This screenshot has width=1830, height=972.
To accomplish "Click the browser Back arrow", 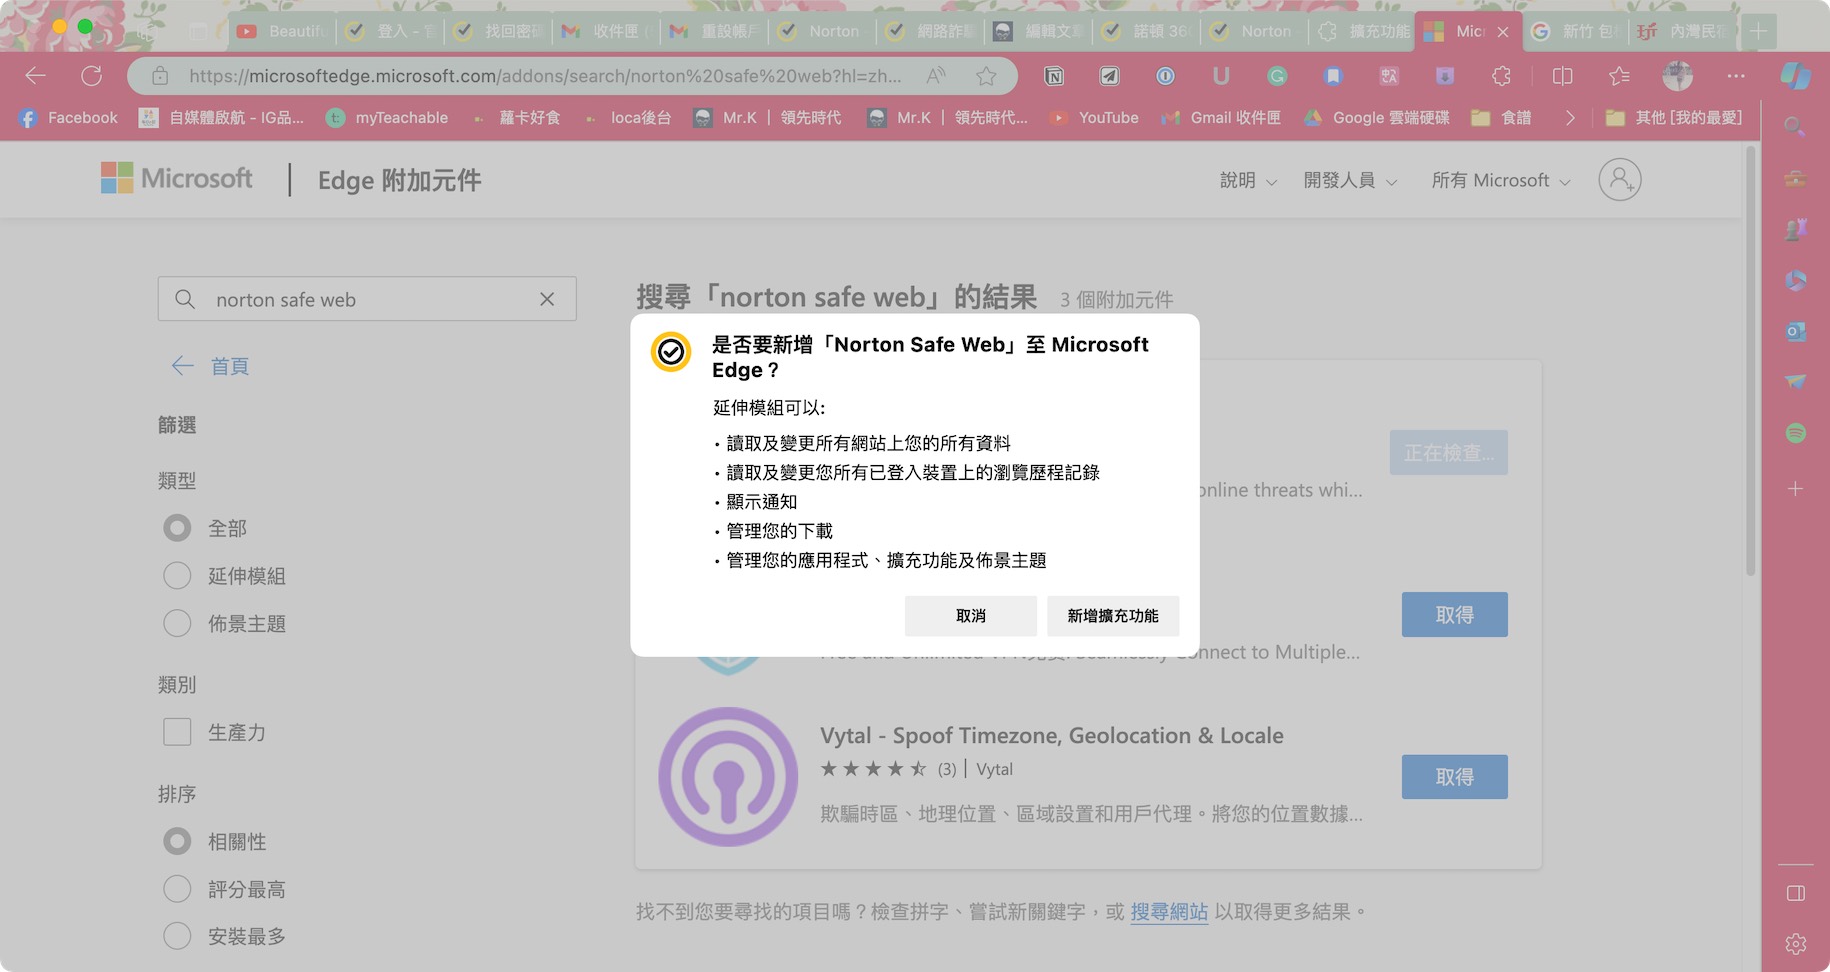I will pyautogui.click(x=36, y=76).
